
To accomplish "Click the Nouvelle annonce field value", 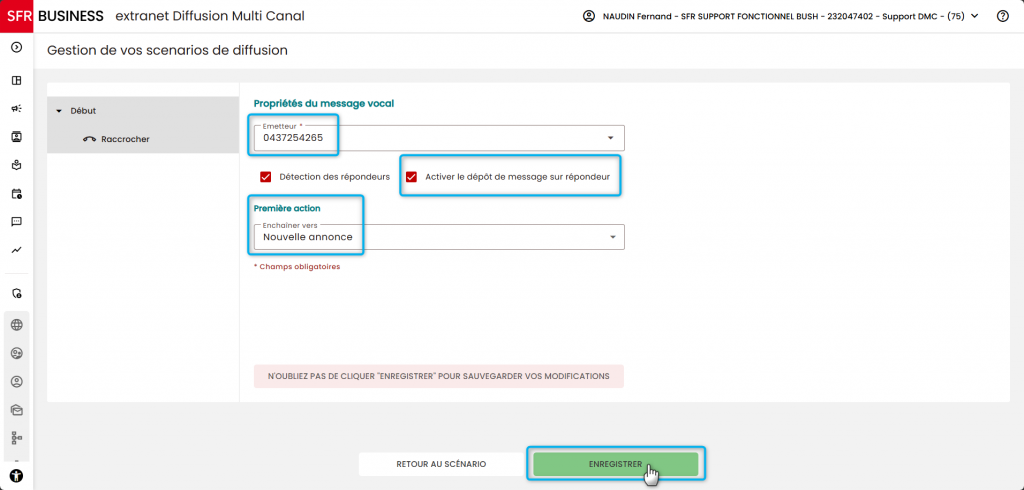I will pyautogui.click(x=308, y=237).
